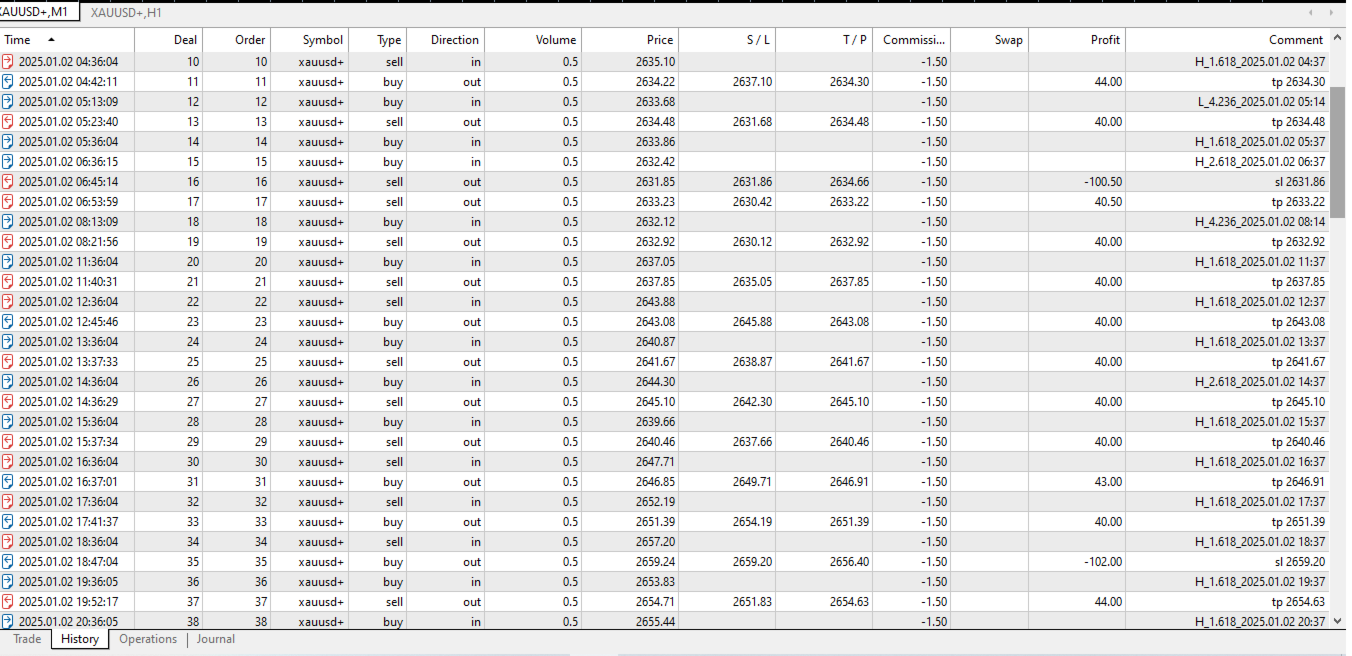The height and width of the screenshot is (656, 1352).
Task: Click the sell deal icon at 14:36:29
Action: [x=8, y=402]
